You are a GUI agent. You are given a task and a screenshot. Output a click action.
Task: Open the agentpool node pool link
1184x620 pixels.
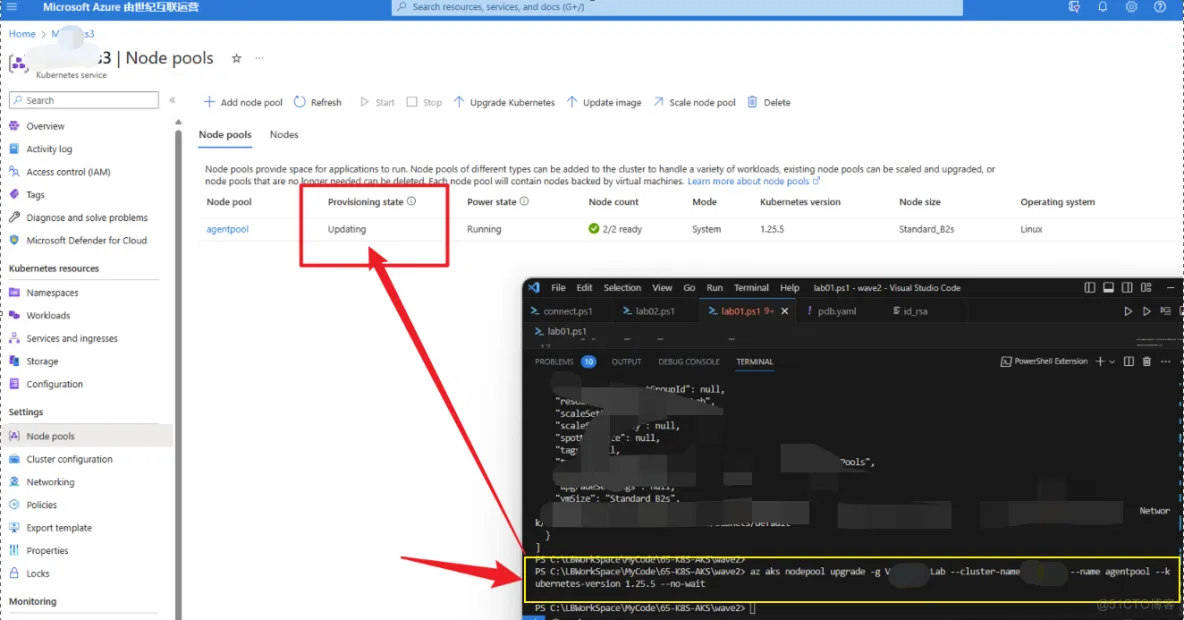click(x=227, y=229)
